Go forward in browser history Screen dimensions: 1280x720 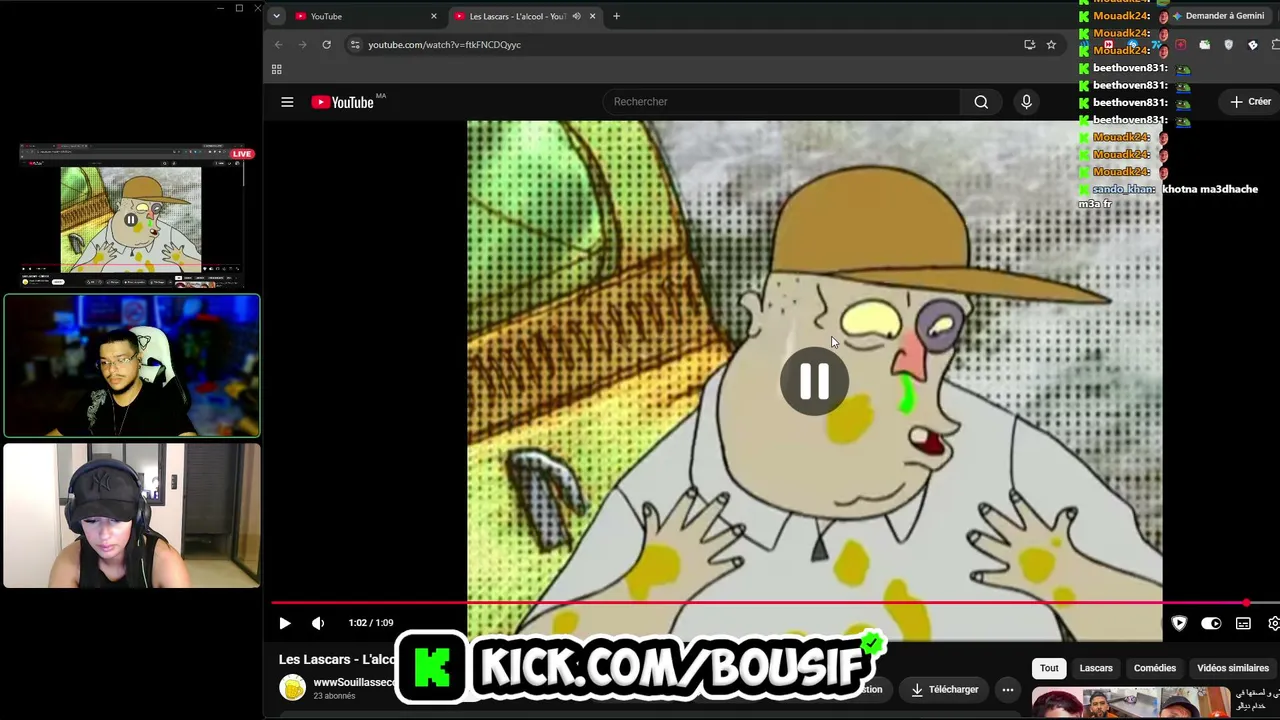[302, 45]
